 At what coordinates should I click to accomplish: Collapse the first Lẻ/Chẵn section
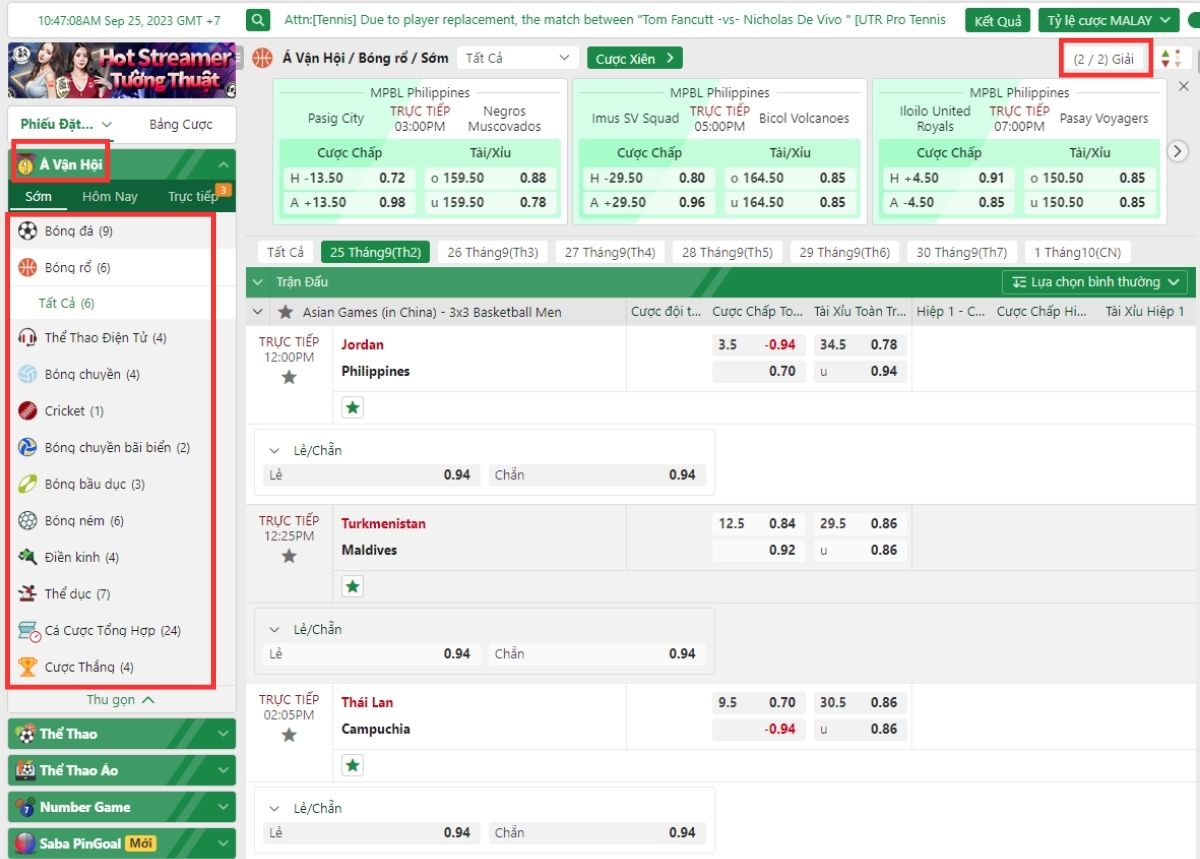[x=274, y=450]
